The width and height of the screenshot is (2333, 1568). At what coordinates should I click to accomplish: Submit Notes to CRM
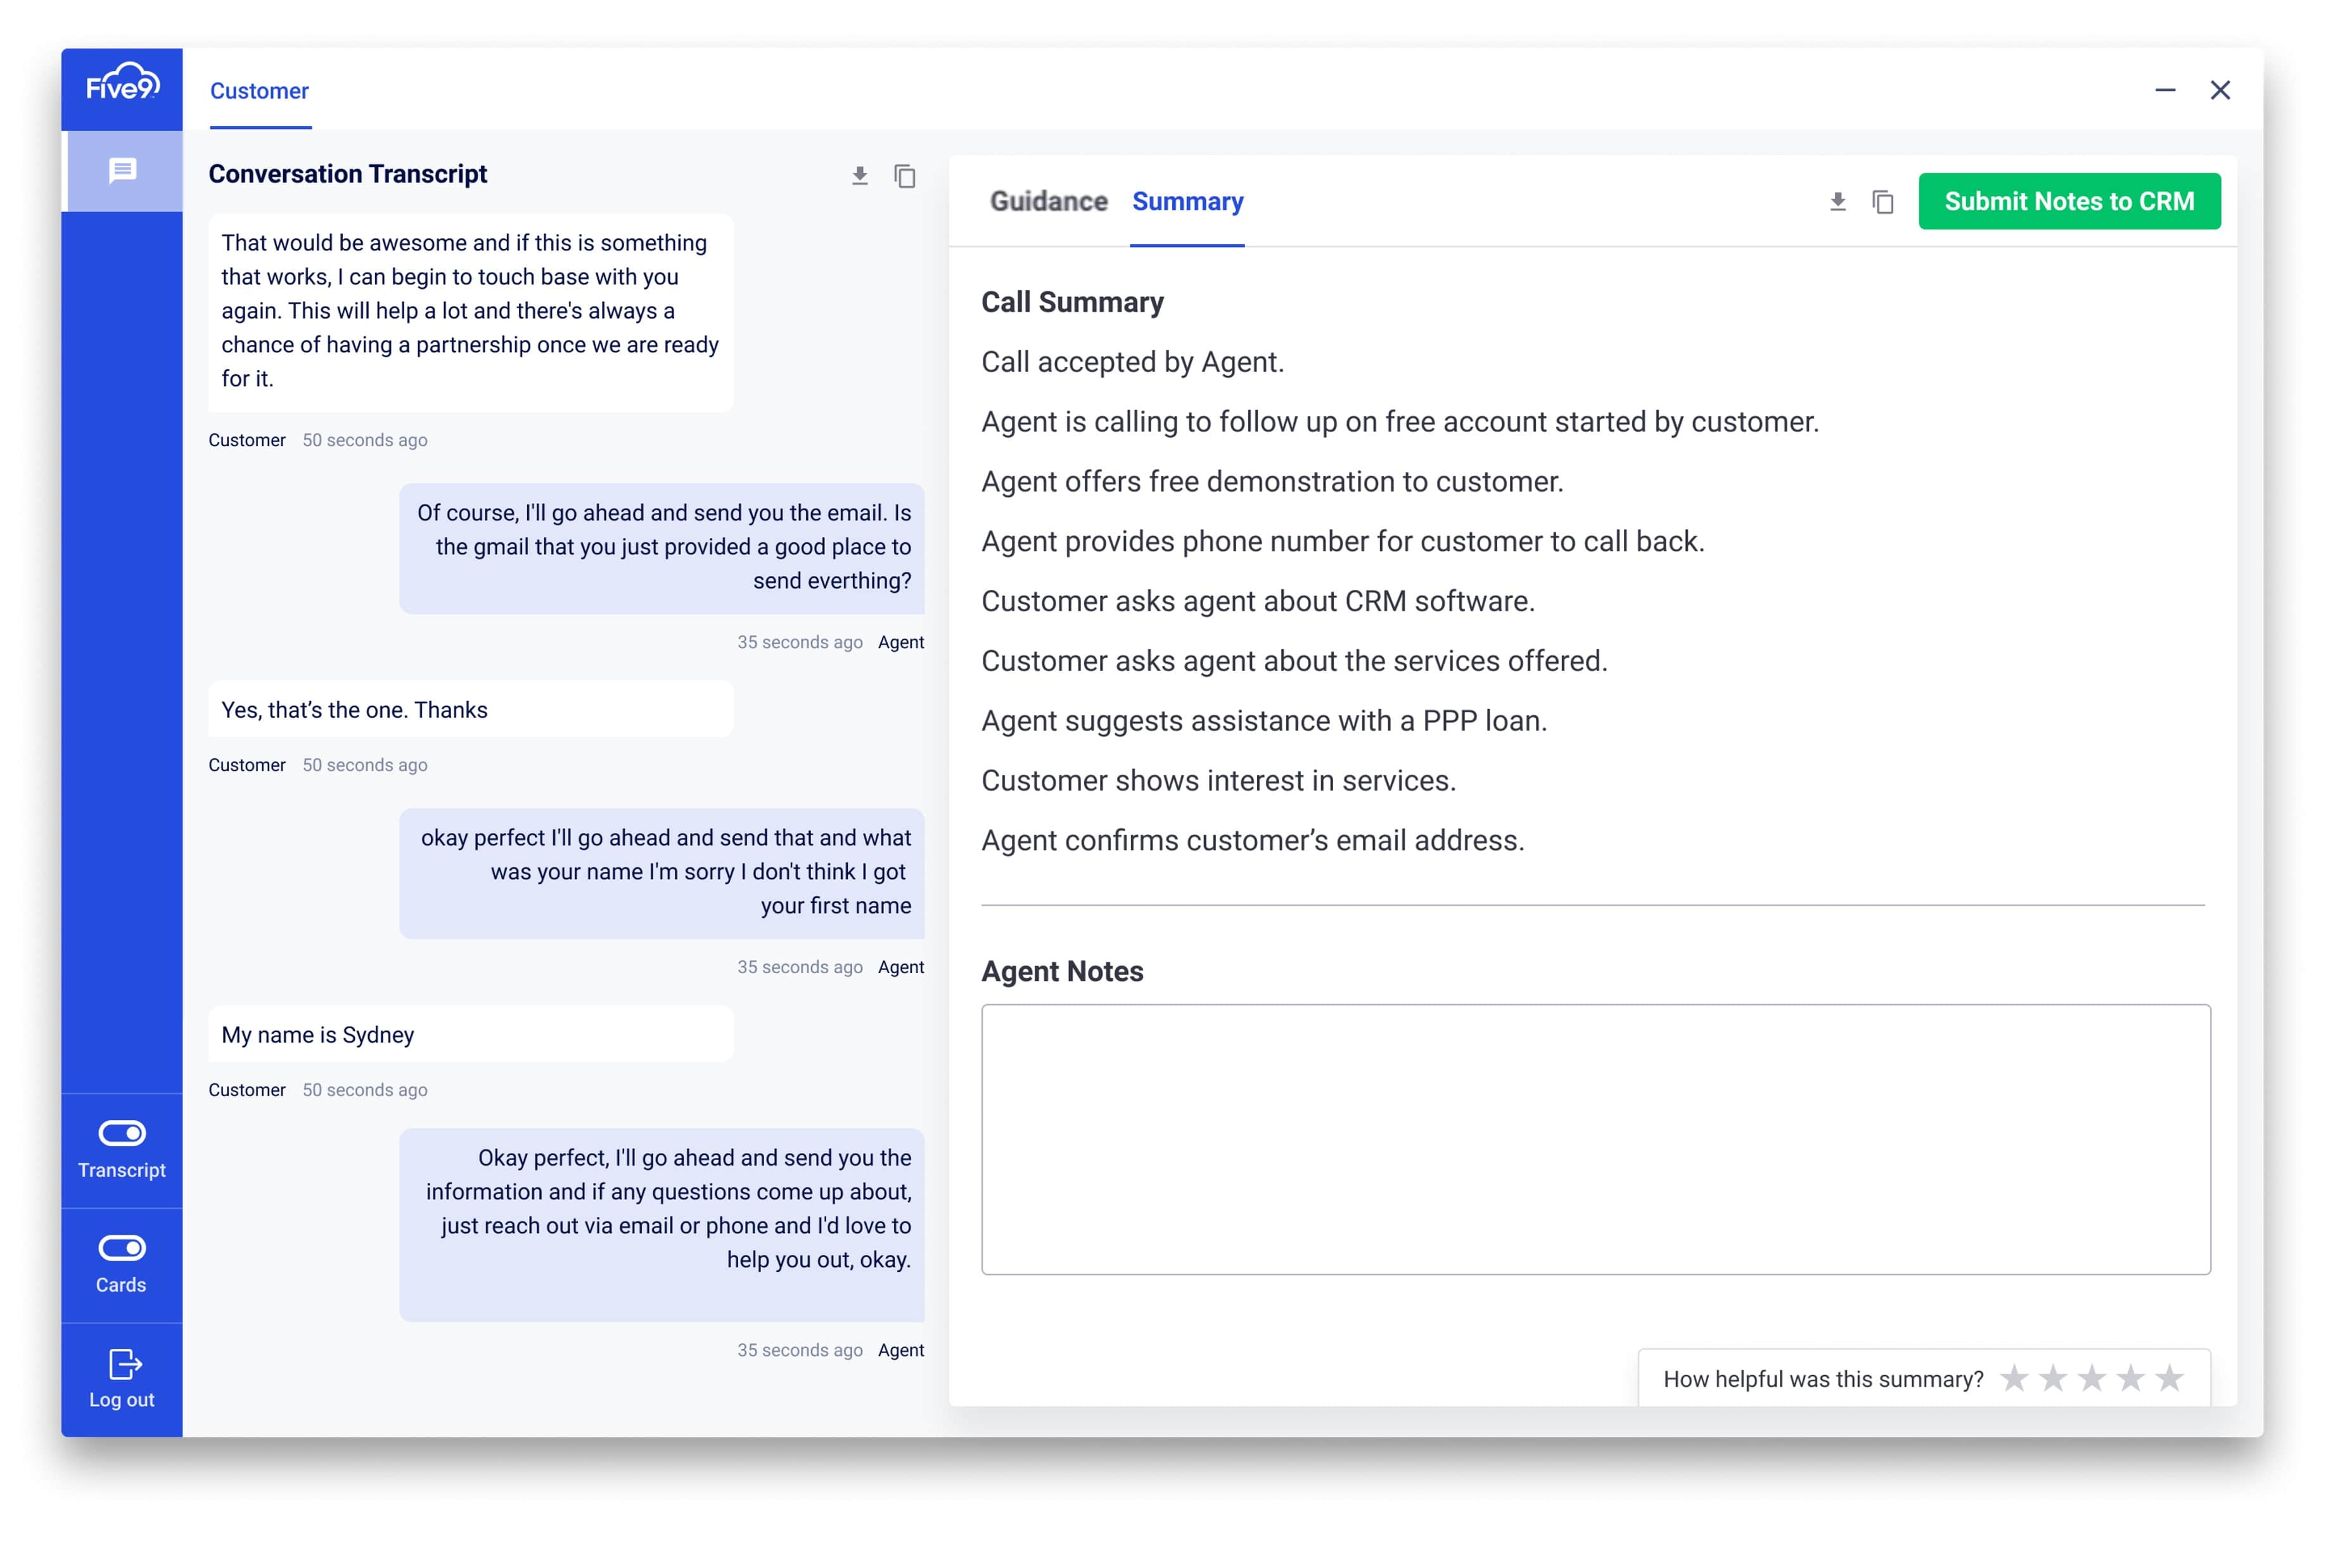coord(2068,202)
